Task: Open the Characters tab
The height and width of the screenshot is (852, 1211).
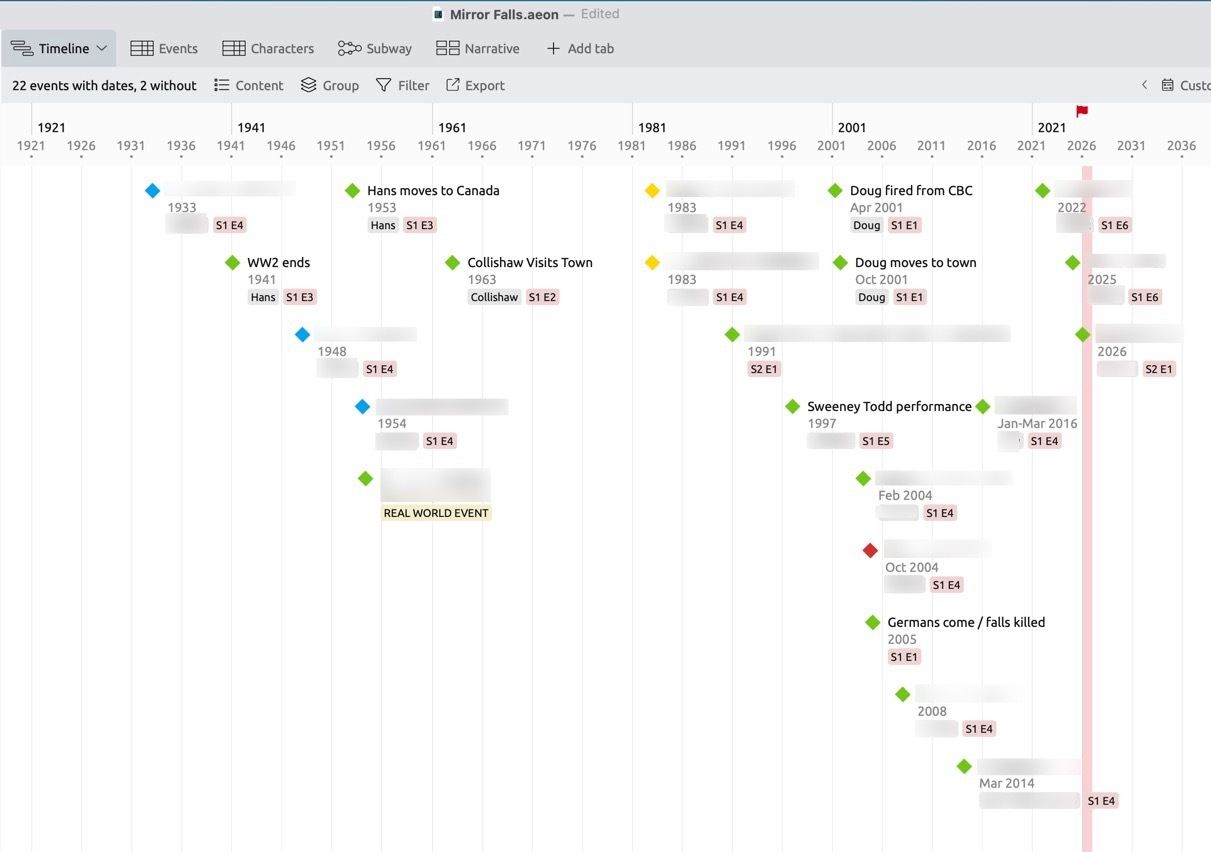Action: click(x=268, y=48)
